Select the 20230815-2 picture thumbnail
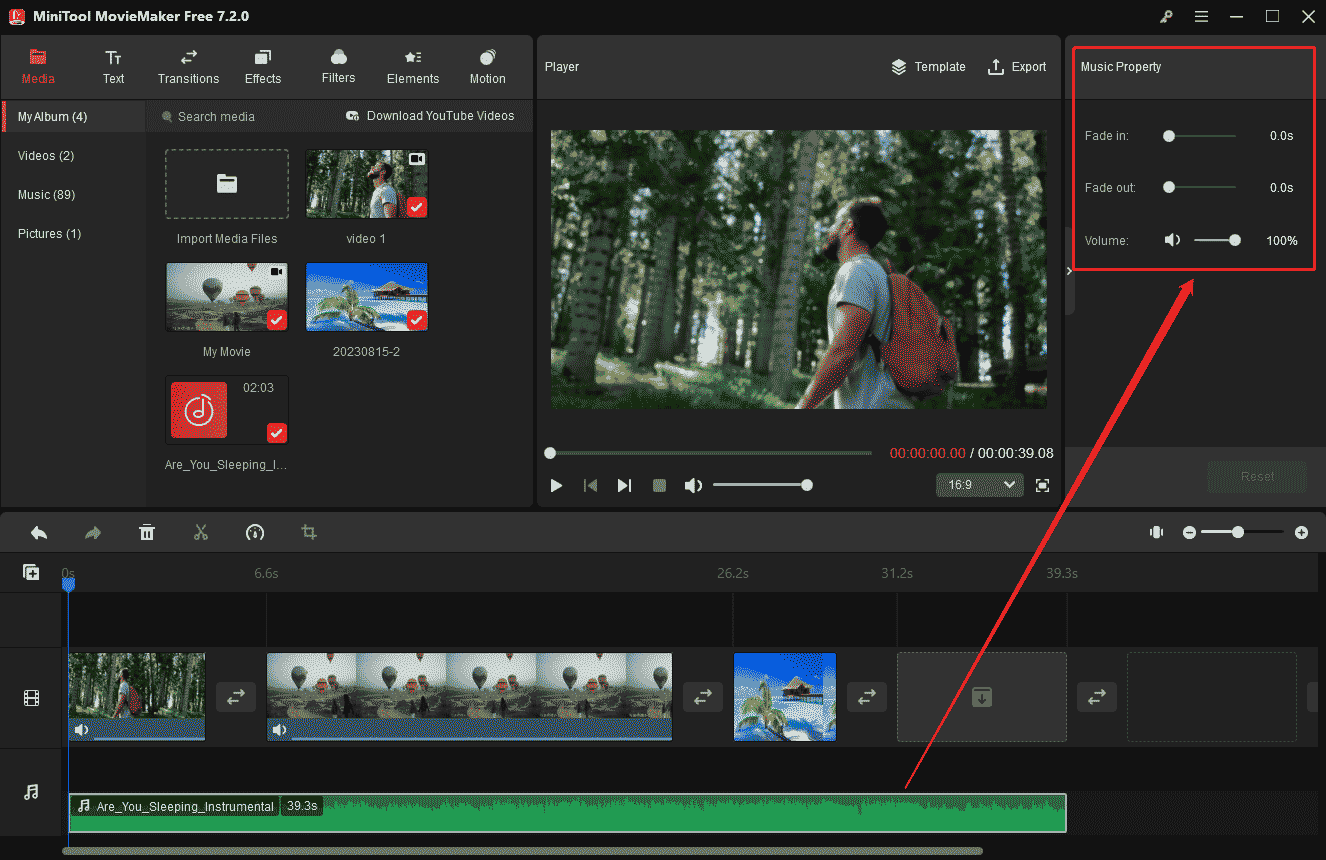Screen dimensions: 1326x860 point(366,297)
